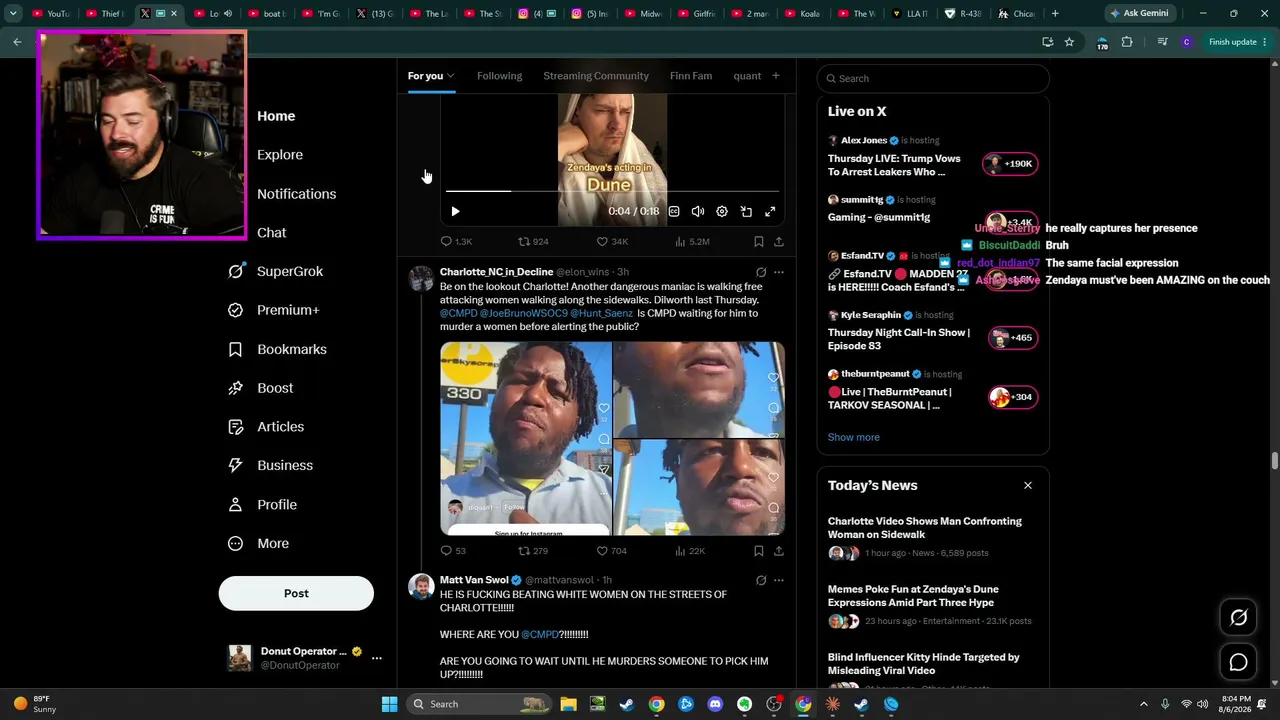
Task: Open Articles in sidebar
Action: [265, 427]
